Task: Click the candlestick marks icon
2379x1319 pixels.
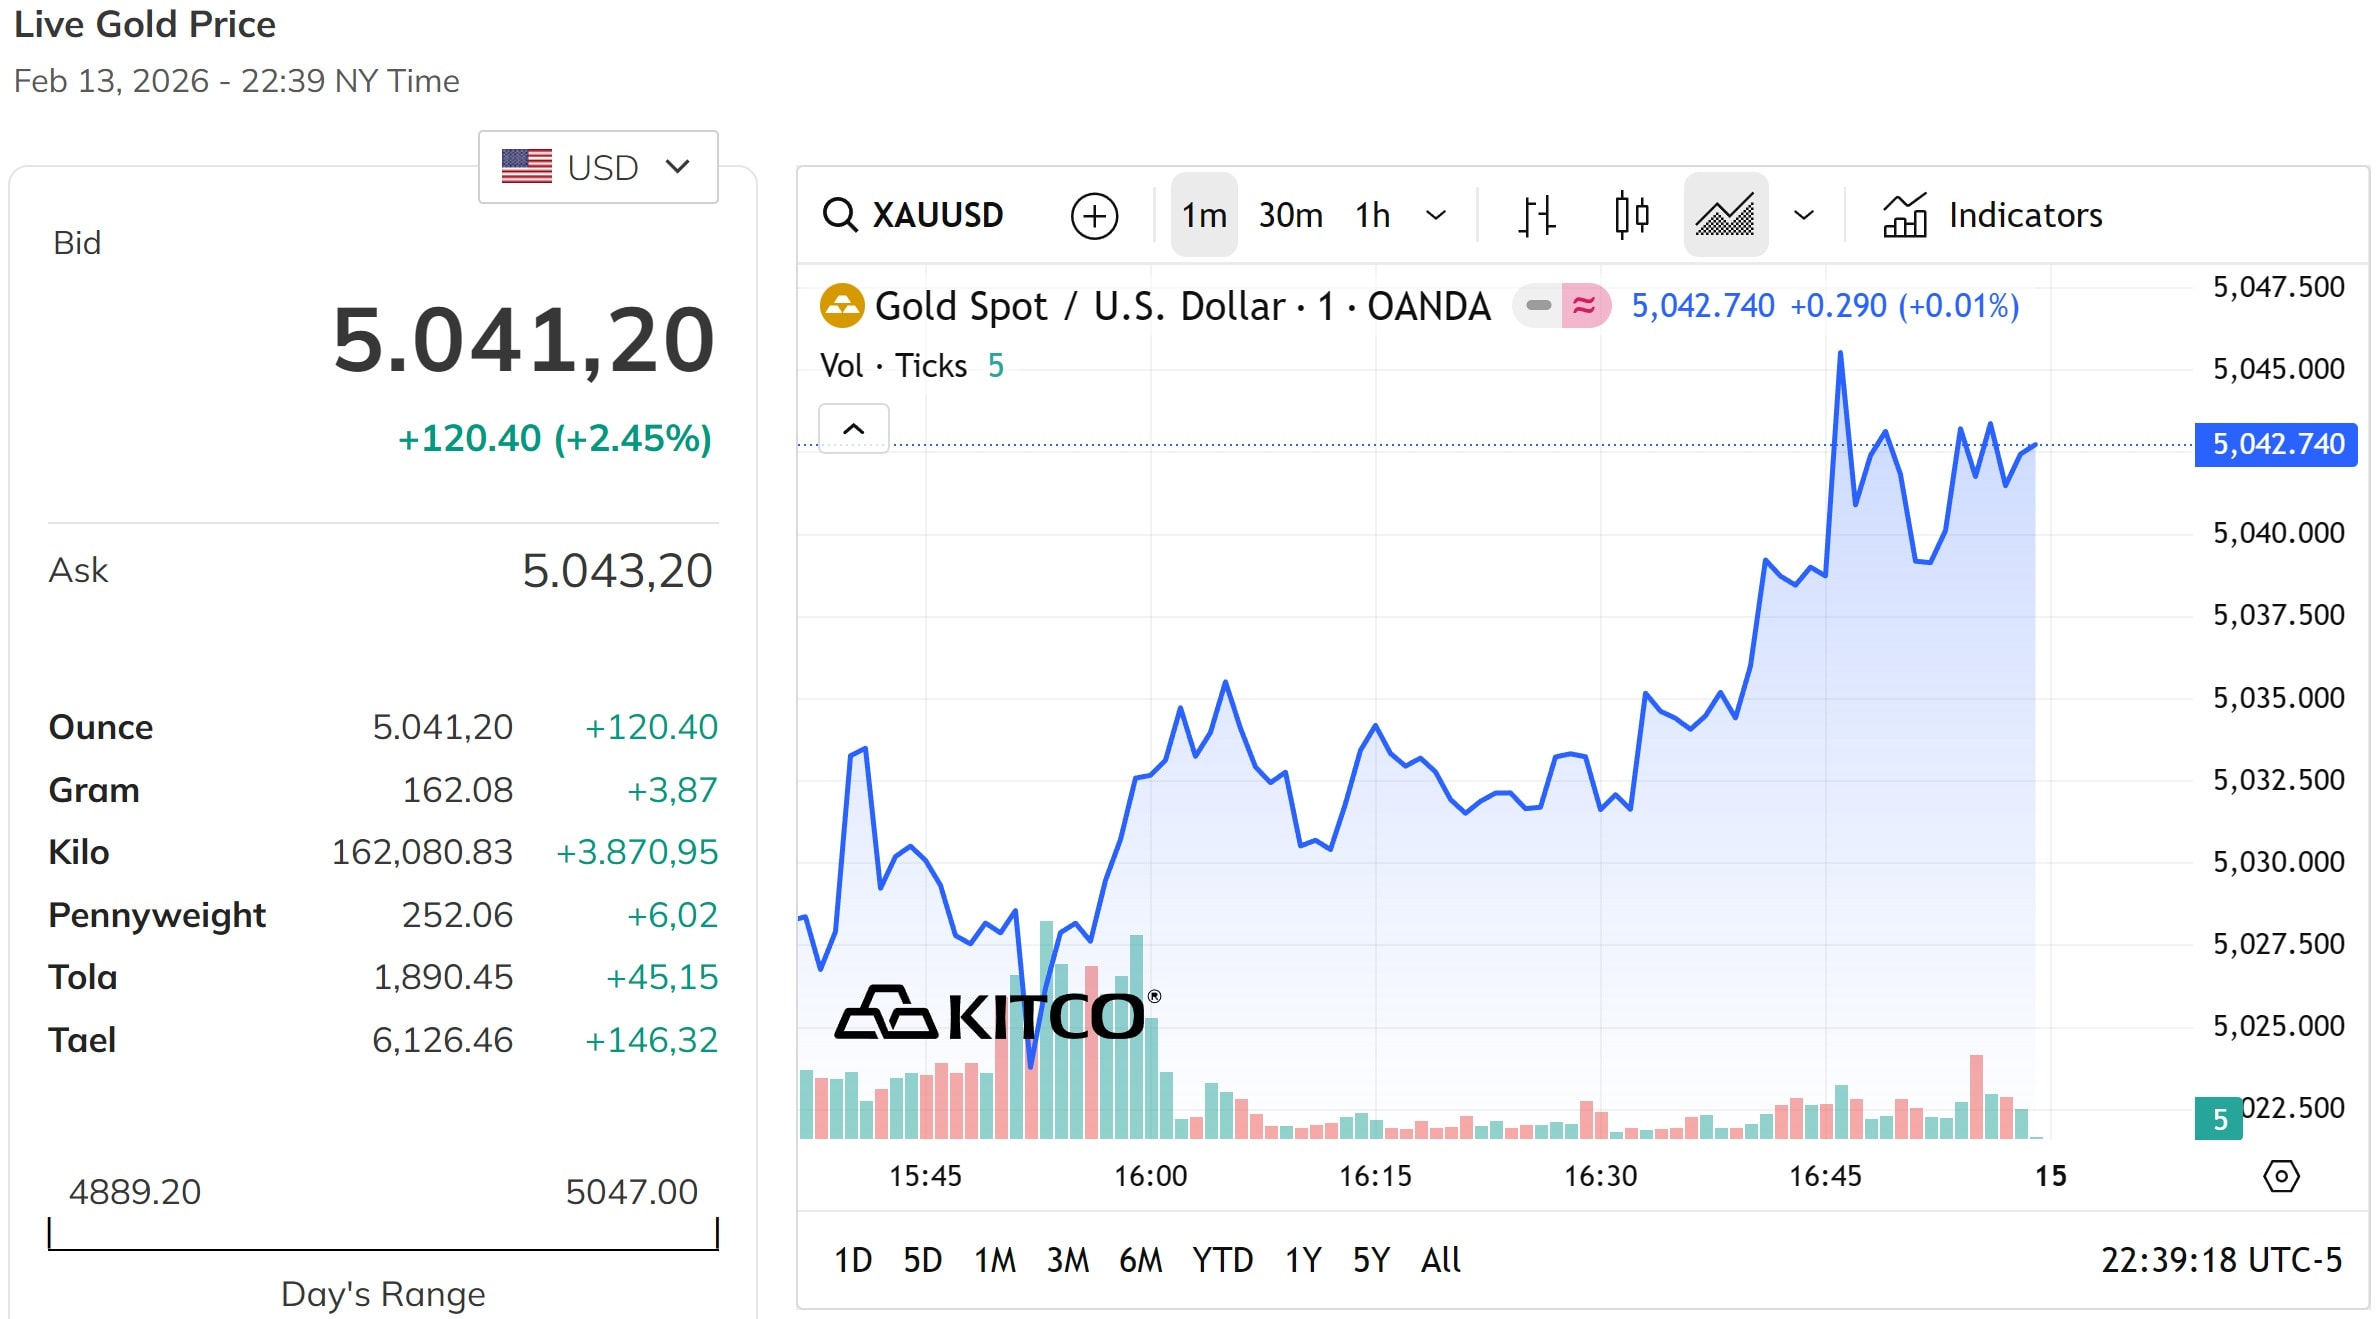Action: click(x=1630, y=214)
